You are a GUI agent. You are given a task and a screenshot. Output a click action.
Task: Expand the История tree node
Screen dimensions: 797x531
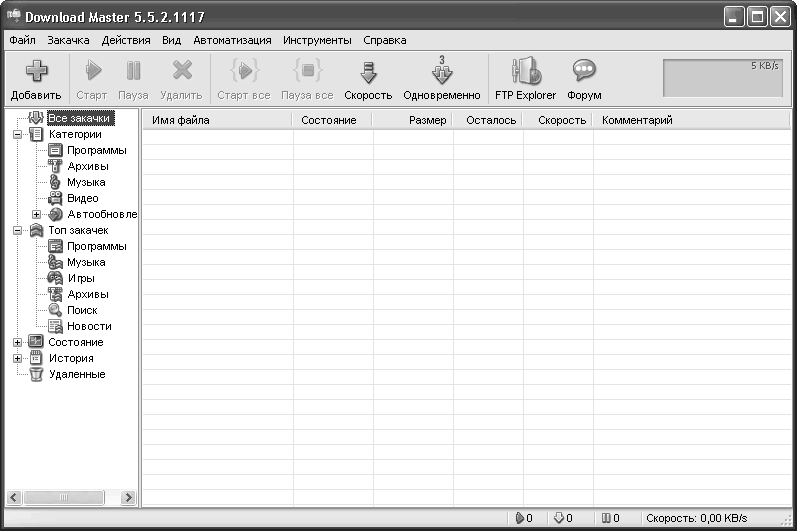18,358
